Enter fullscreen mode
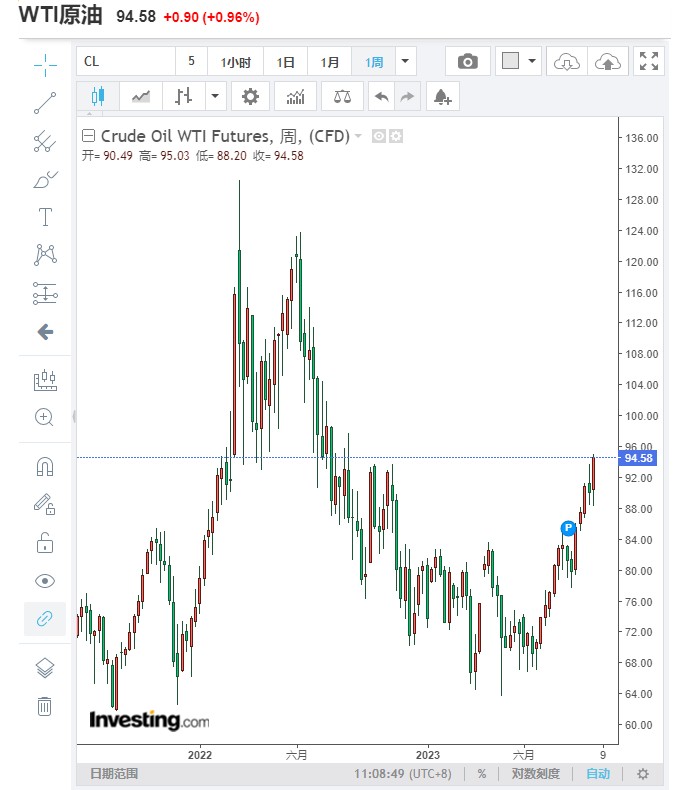673x790 pixels. coord(649,61)
